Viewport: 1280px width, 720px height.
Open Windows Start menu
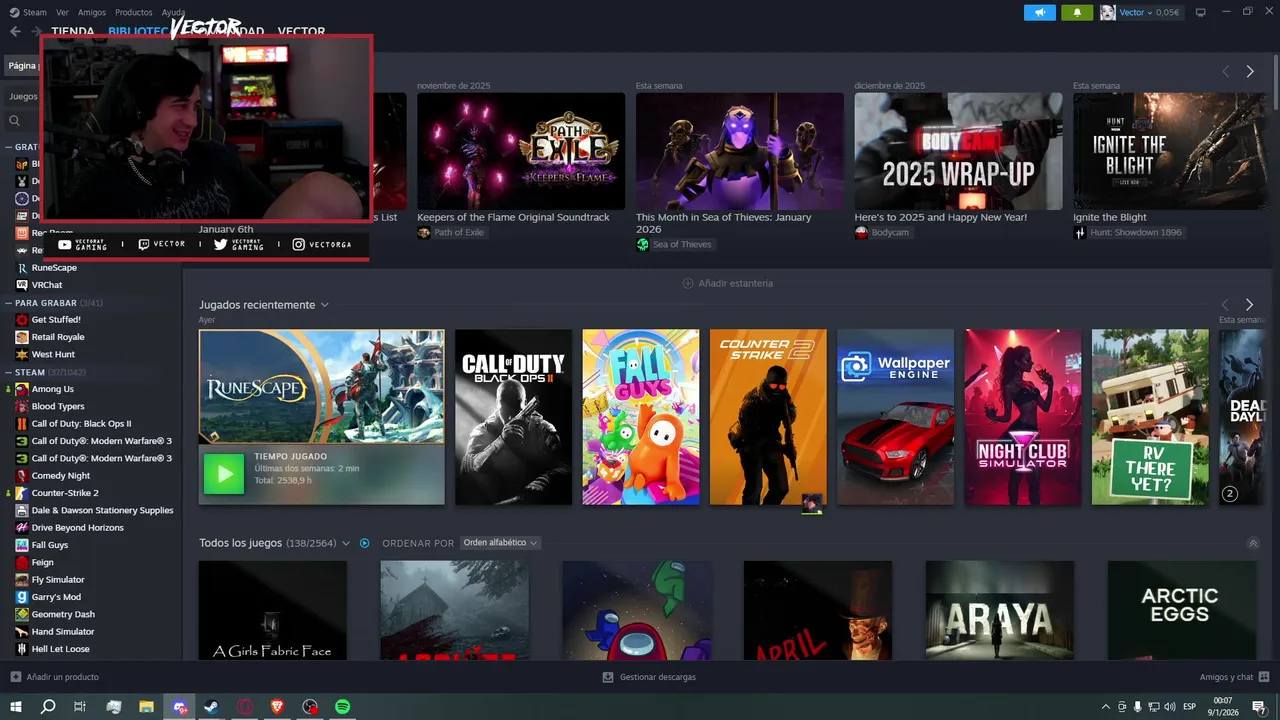coord(15,707)
